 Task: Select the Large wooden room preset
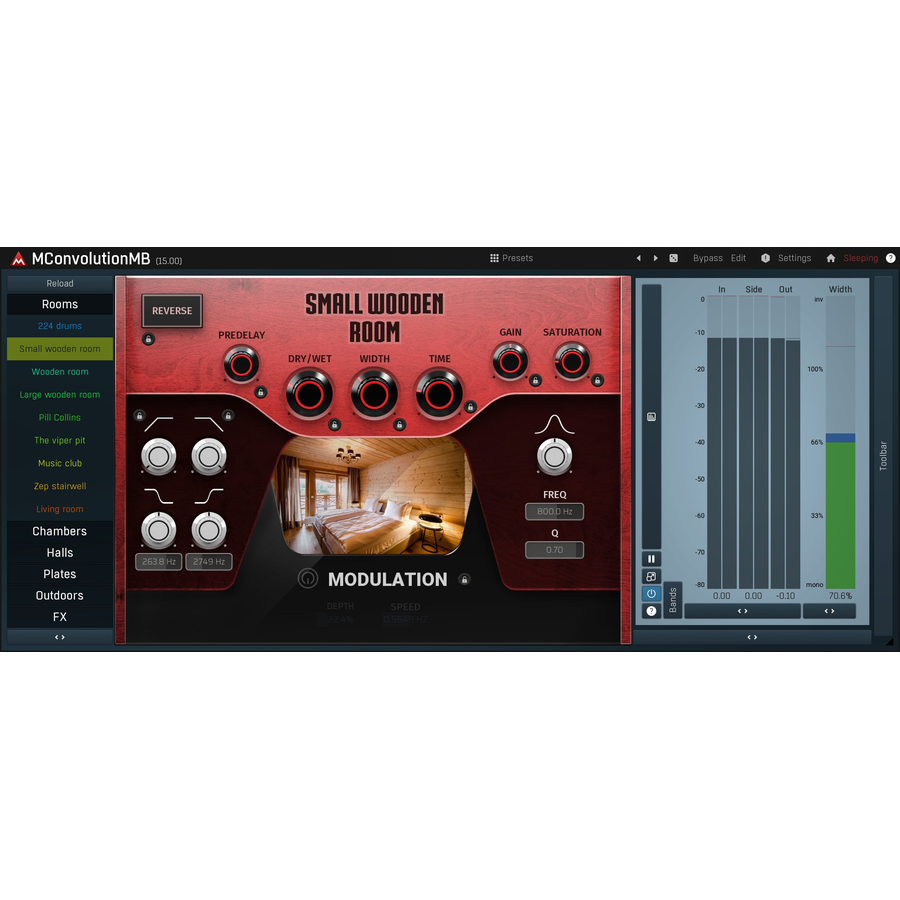60,395
